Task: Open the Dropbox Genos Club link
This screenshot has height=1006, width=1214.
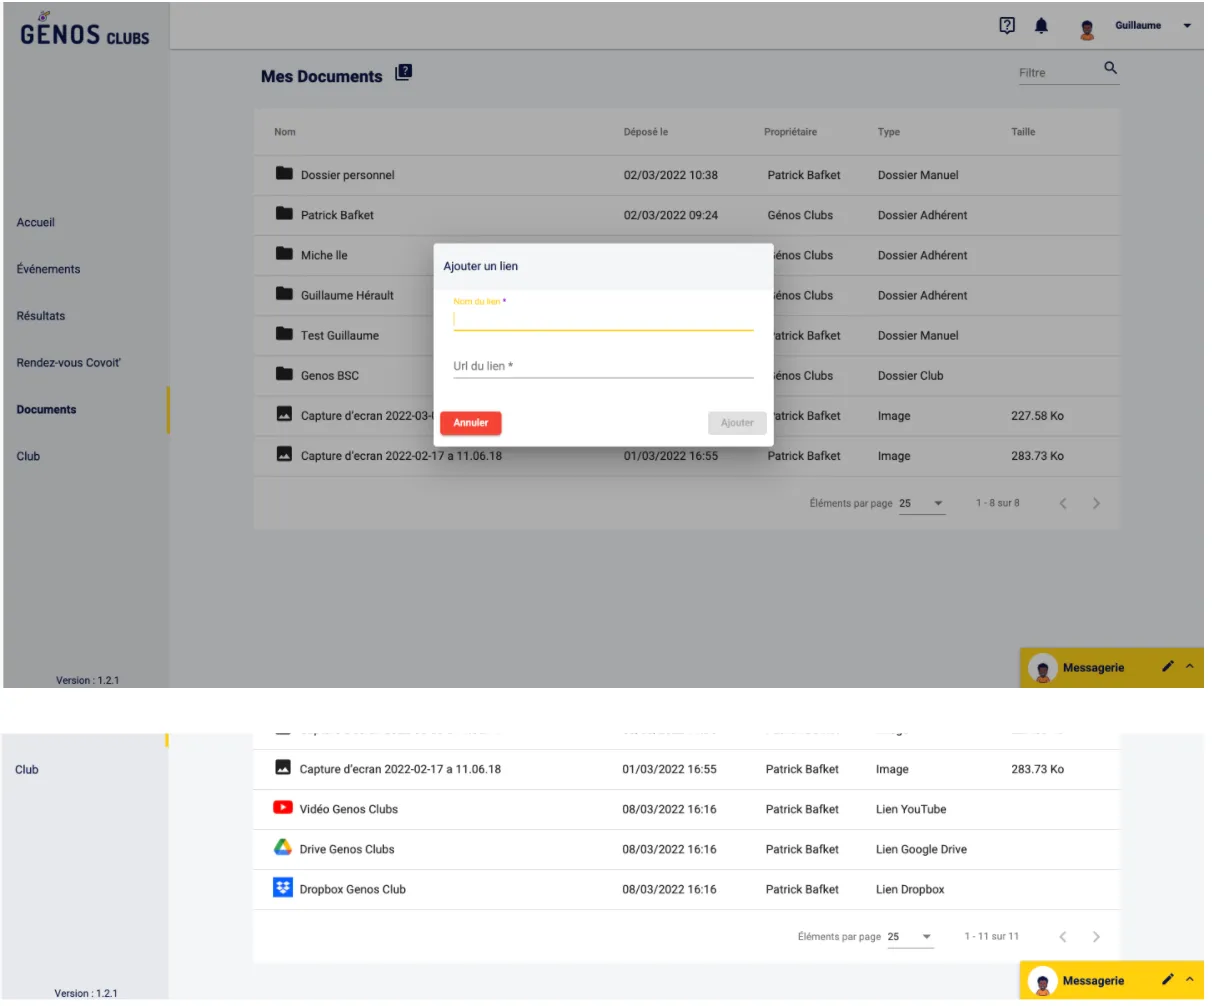Action: pyautogui.click(x=352, y=889)
